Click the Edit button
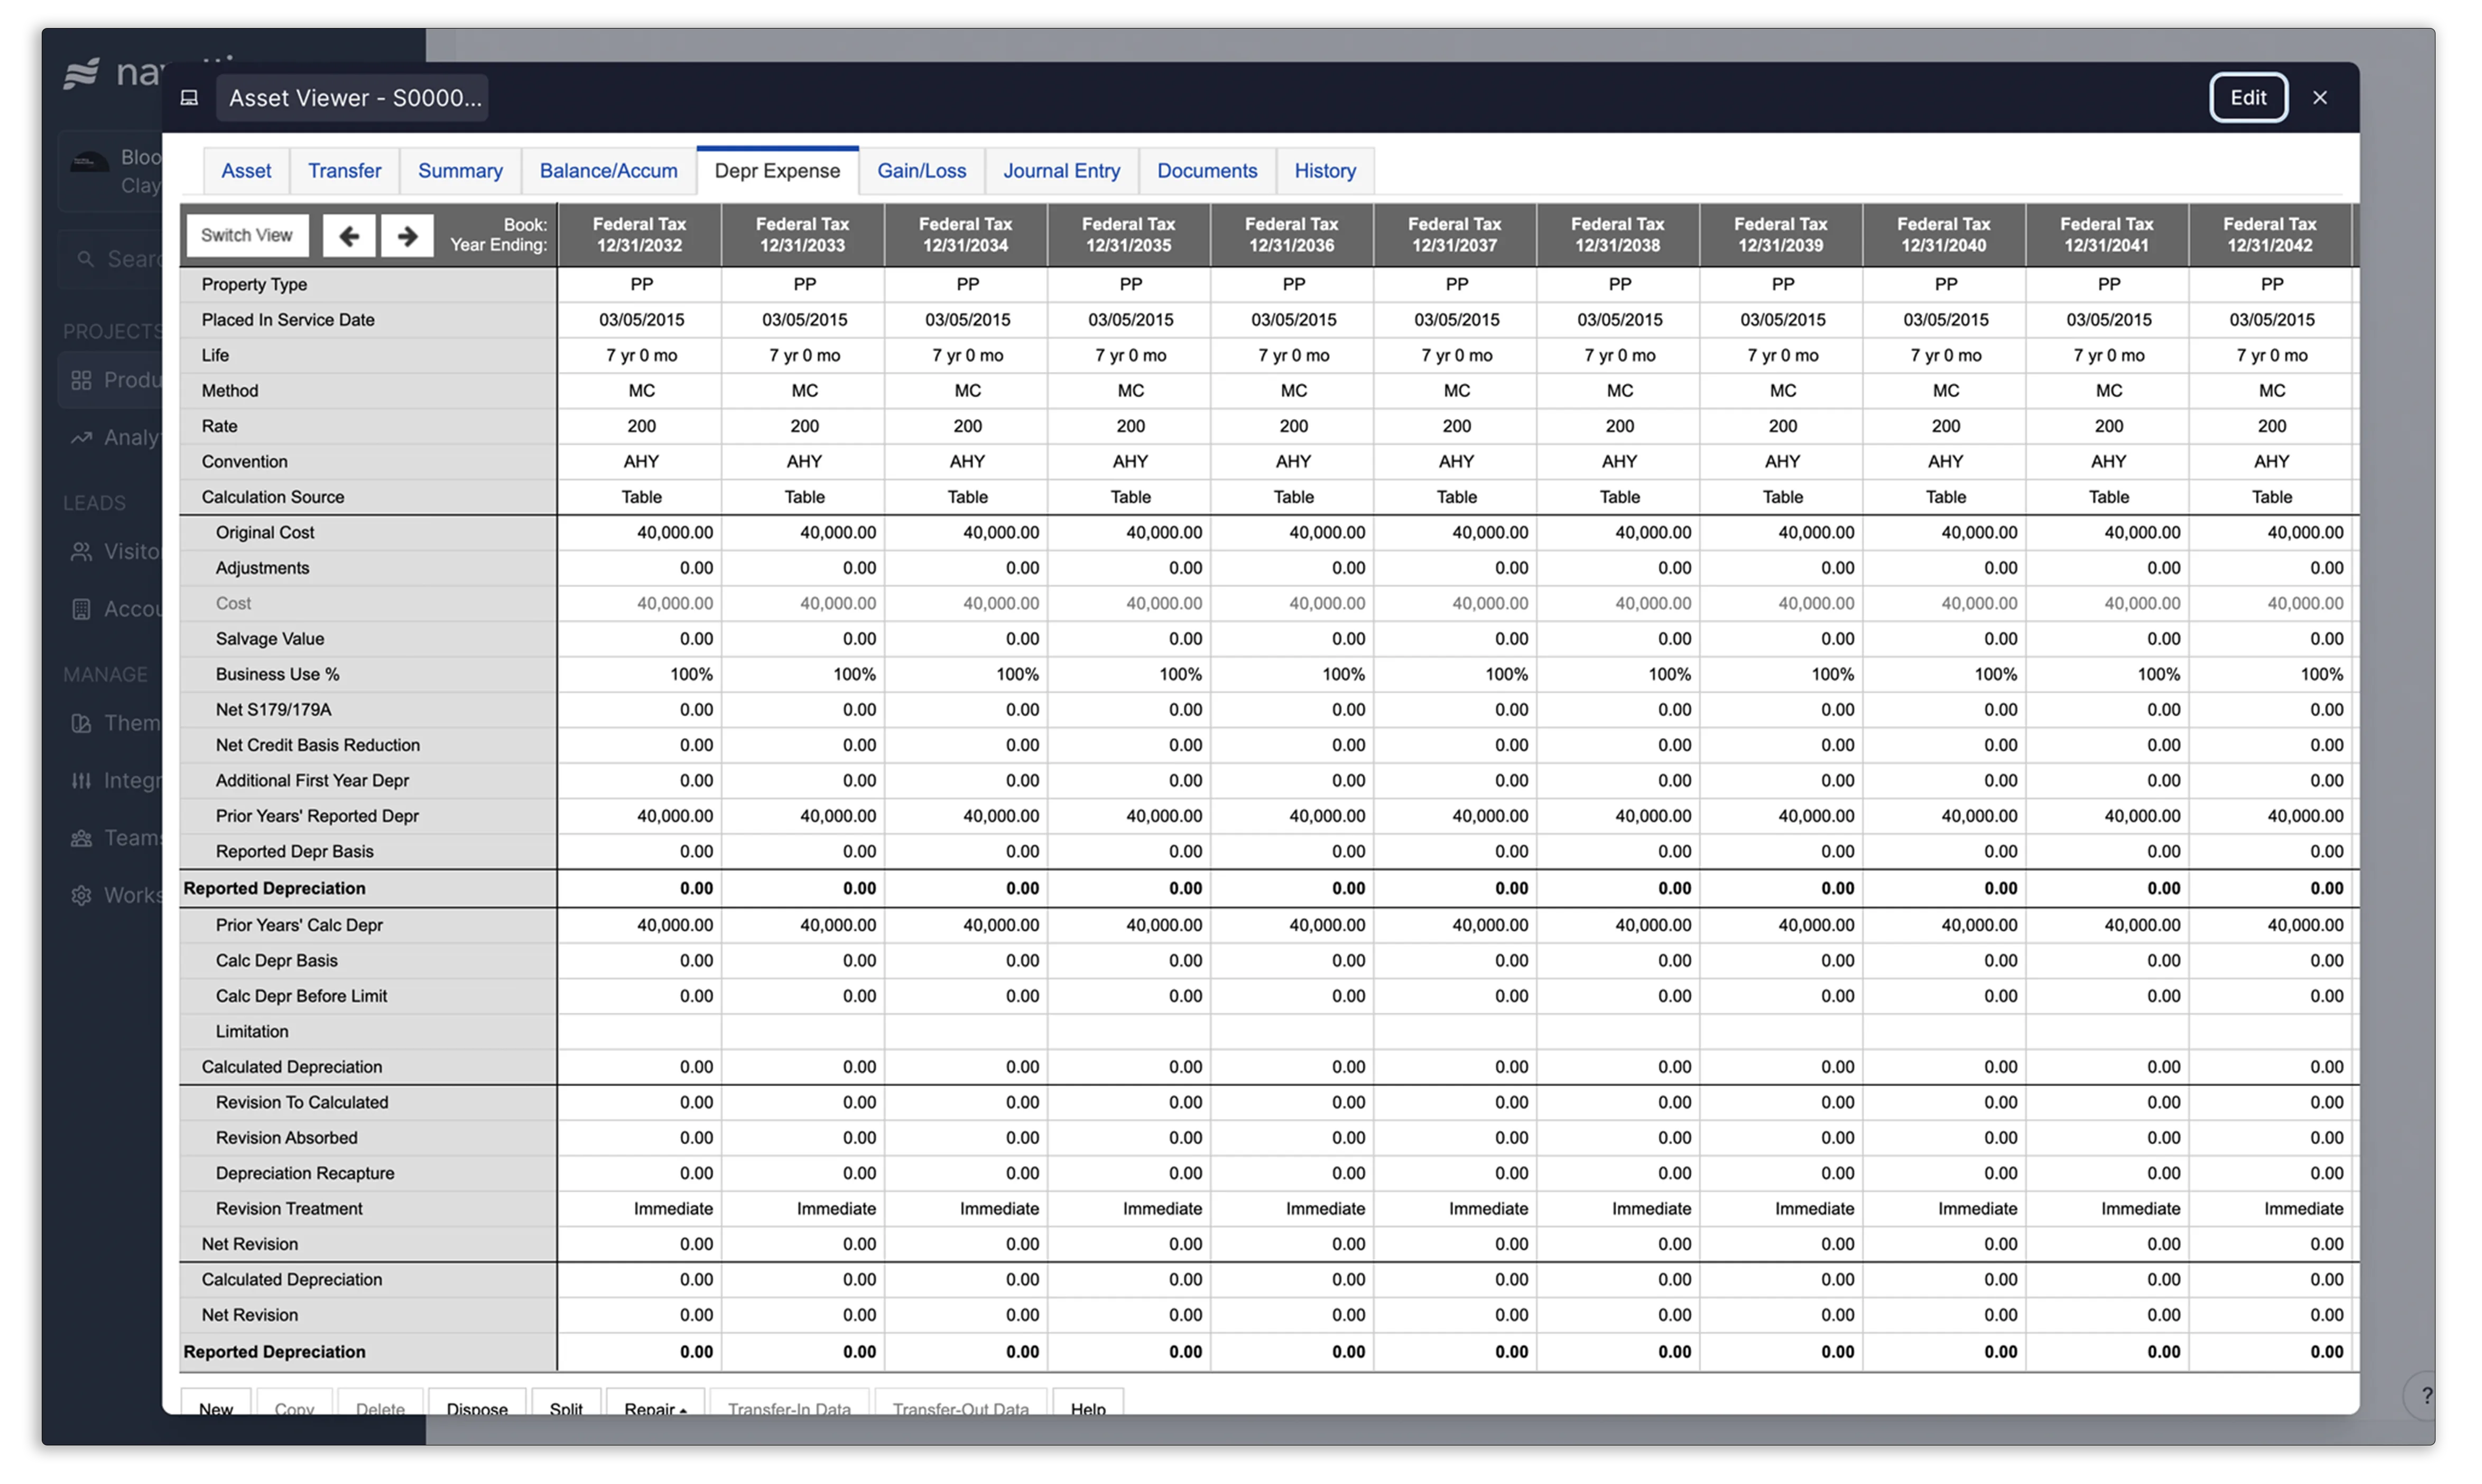 click(2248, 98)
